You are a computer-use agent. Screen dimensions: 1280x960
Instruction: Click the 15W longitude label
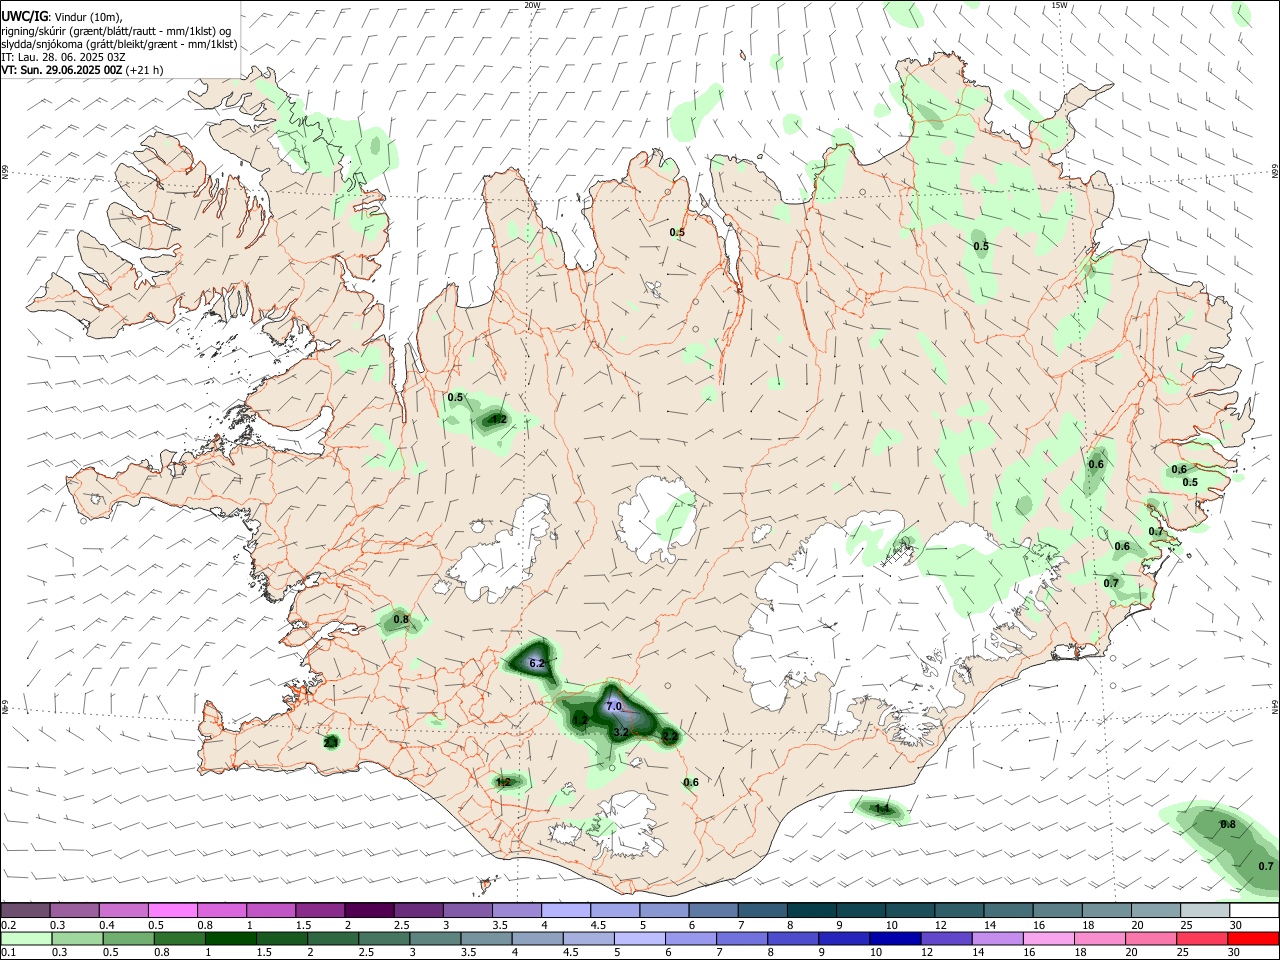click(1059, 5)
